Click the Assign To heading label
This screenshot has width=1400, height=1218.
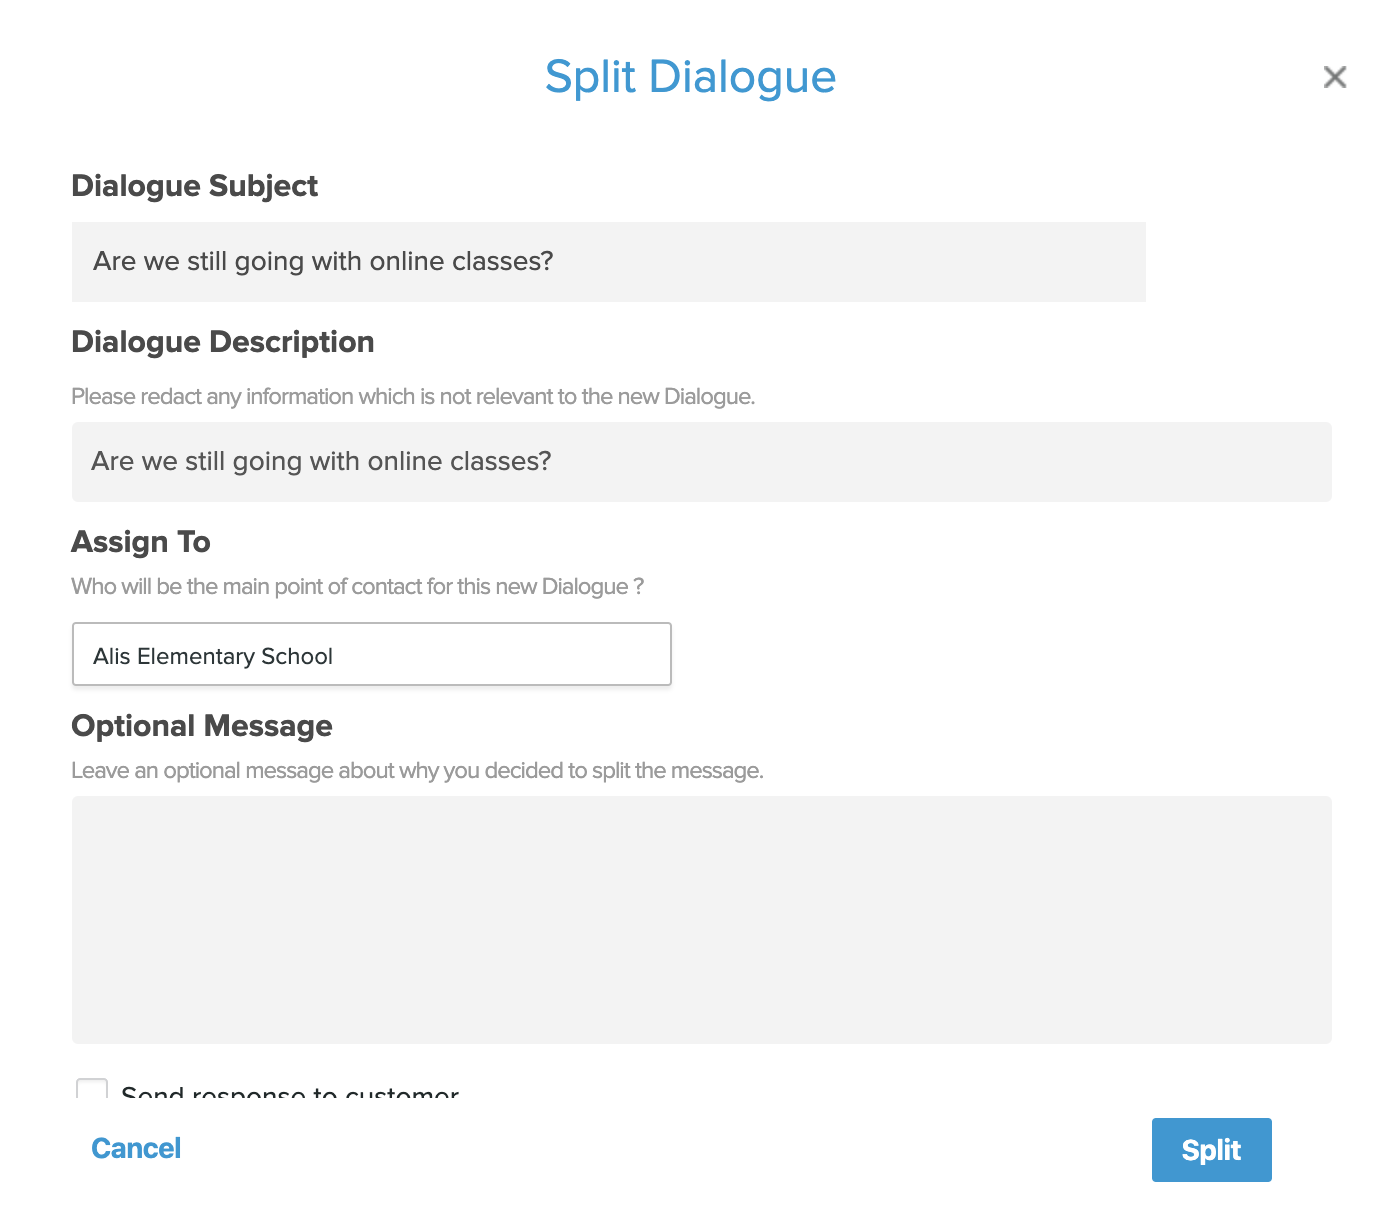pos(140,542)
